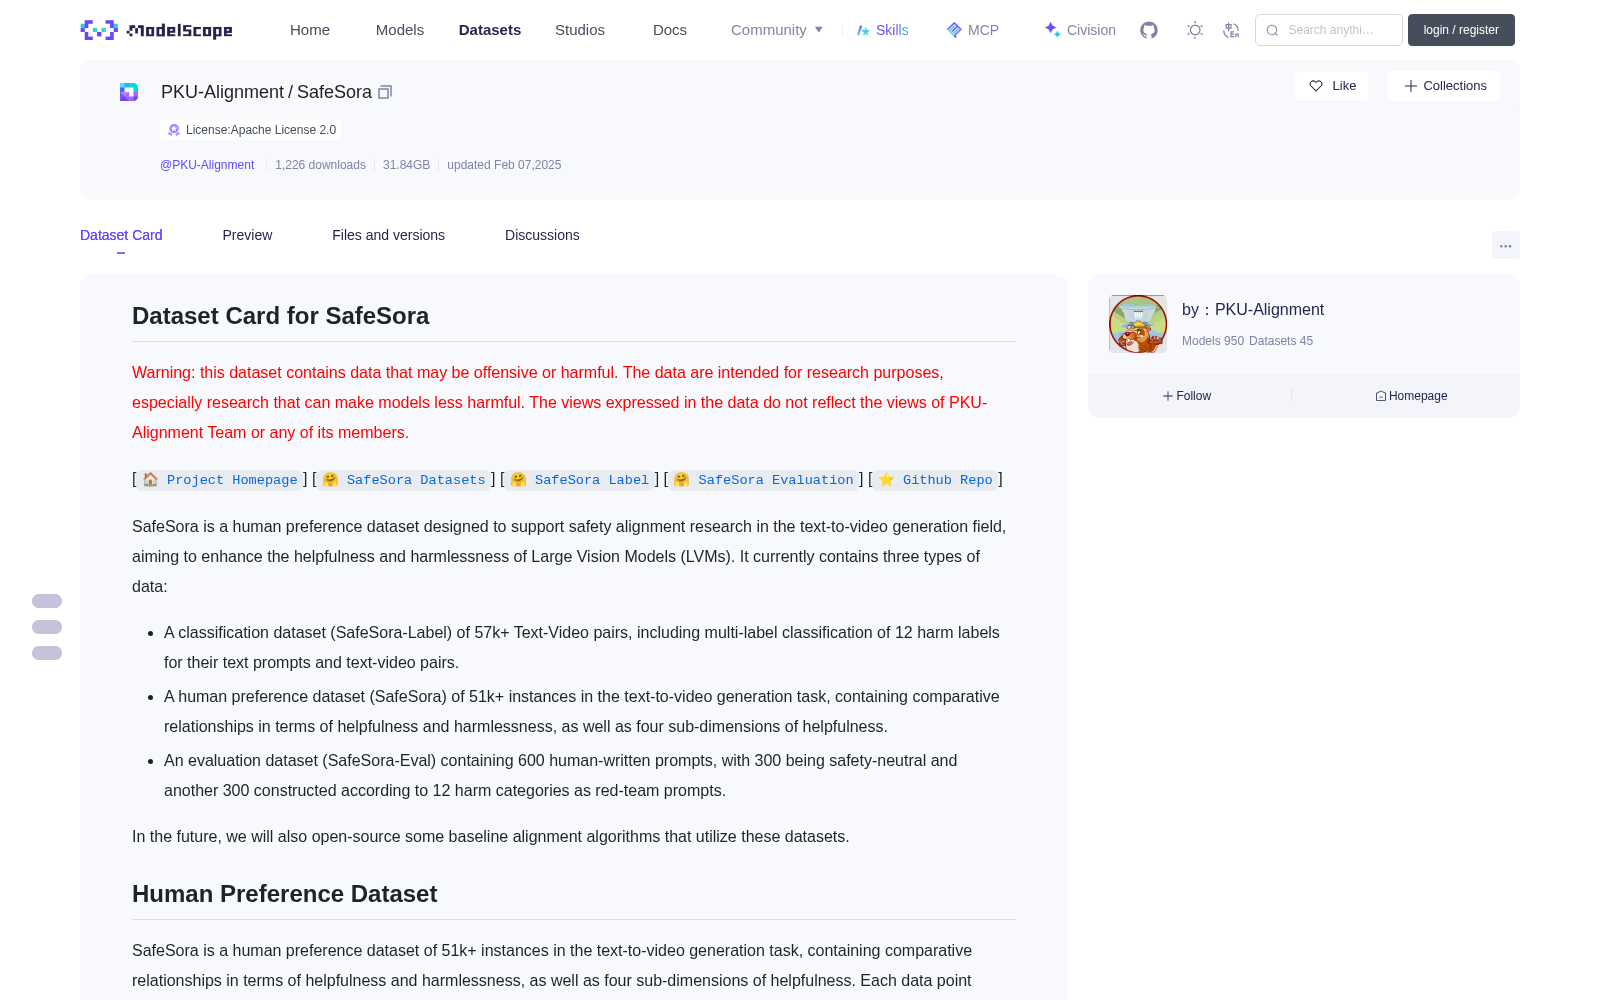The image size is (1600, 1000).
Task: Add dataset to Collections
Action: click(x=1444, y=86)
